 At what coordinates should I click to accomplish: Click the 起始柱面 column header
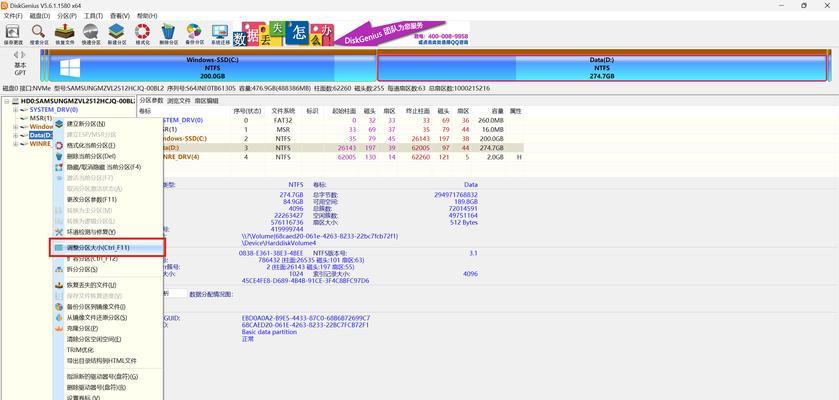[x=344, y=111]
